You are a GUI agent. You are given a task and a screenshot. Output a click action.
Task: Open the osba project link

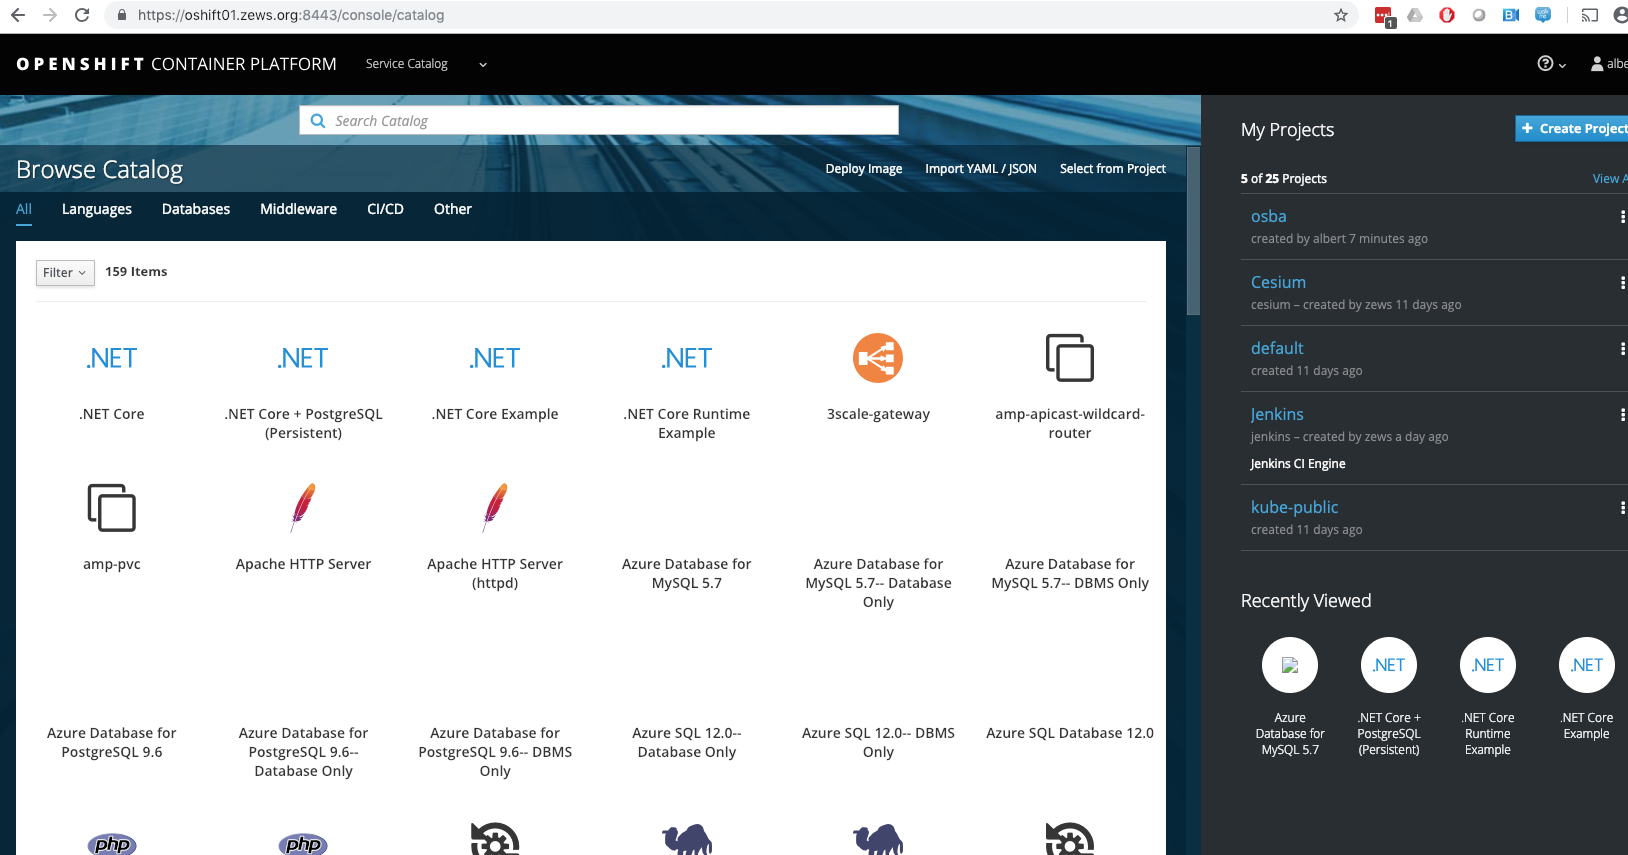pyautogui.click(x=1268, y=216)
